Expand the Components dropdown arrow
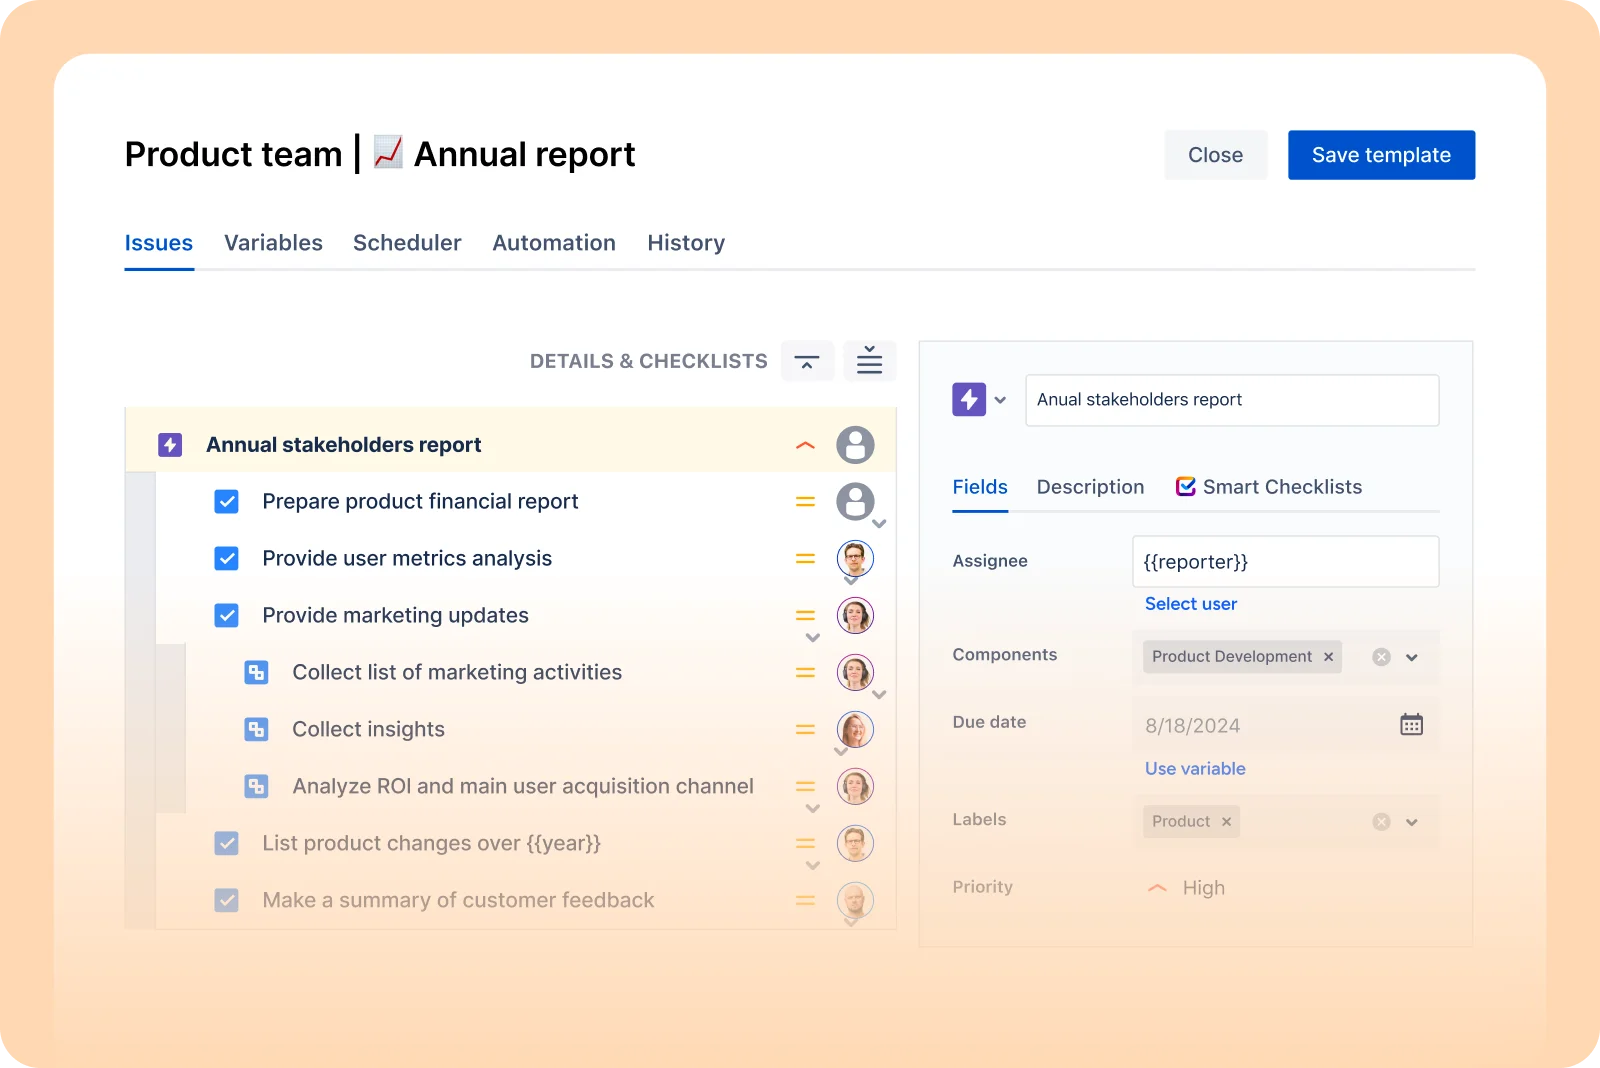Viewport: 1600px width, 1068px height. 1412,657
